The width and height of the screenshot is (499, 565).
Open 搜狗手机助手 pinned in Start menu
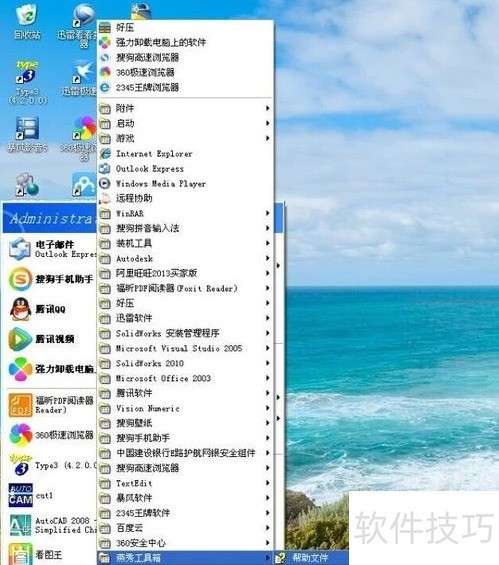click(52, 279)
